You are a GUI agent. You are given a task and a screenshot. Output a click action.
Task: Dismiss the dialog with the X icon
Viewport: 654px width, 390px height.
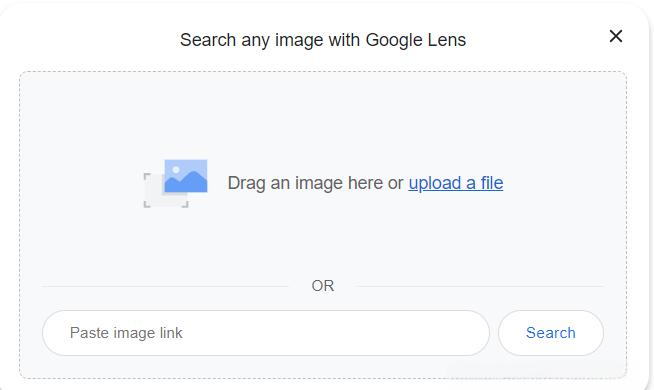tap(616, 36)
